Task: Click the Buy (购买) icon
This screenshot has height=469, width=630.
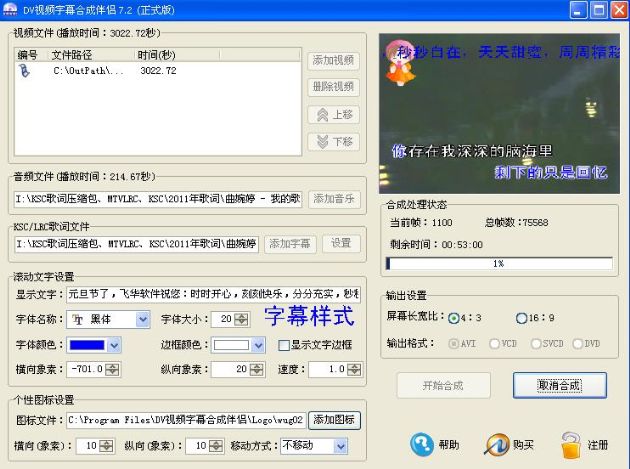Action: 498,444
